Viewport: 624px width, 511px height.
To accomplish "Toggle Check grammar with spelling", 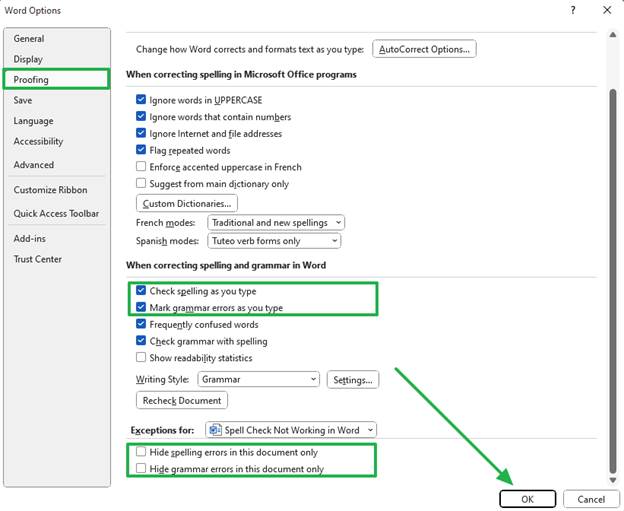I will pyautogui.click(x=141, y=341).
